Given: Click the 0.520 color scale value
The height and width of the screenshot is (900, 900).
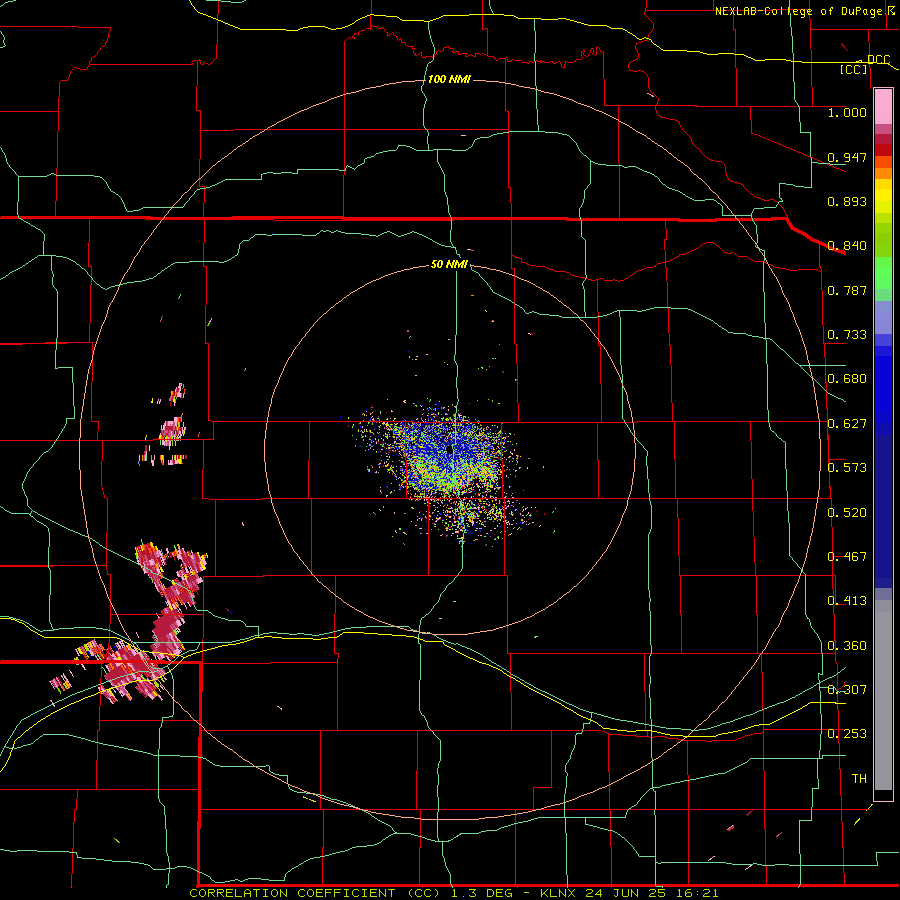Looking at the screenshot, I should pyautogui.click(x=847, y=513).
